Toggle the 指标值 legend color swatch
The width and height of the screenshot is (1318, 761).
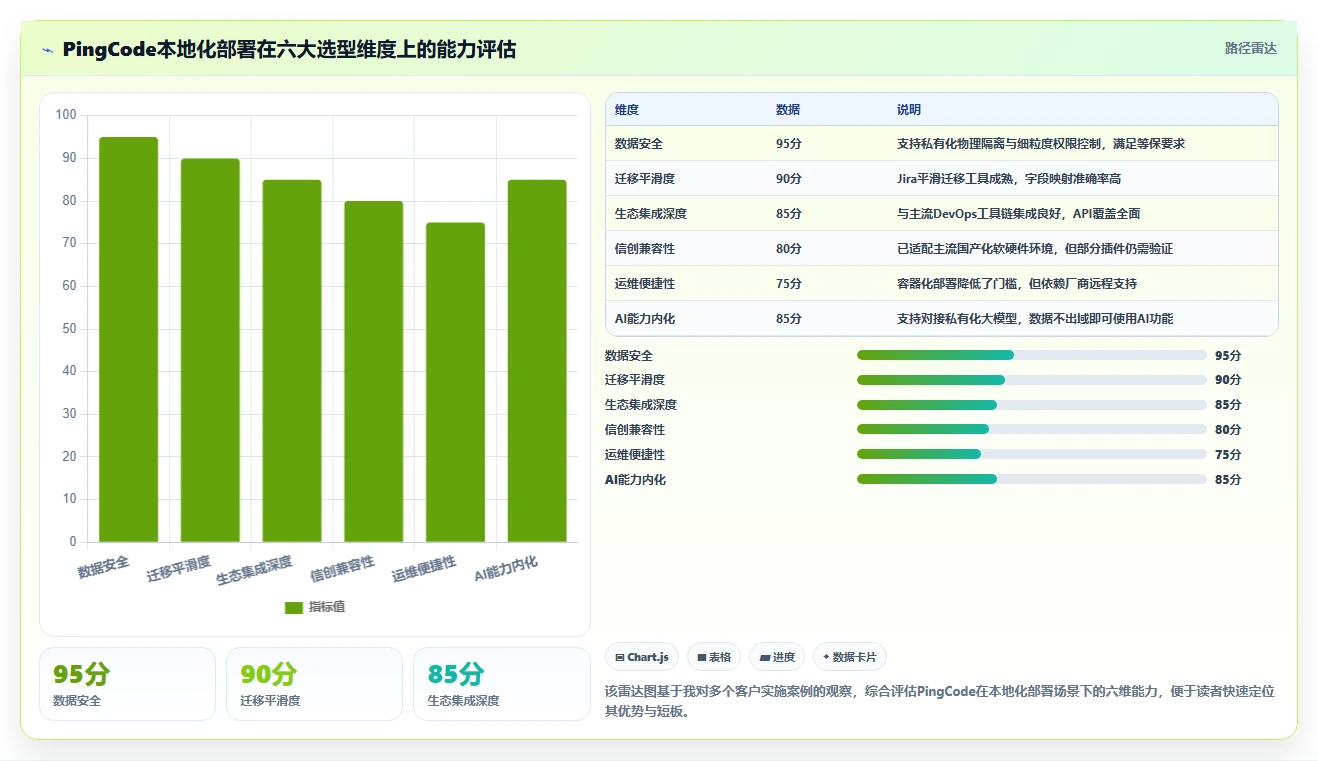click(x=294, y=607)
